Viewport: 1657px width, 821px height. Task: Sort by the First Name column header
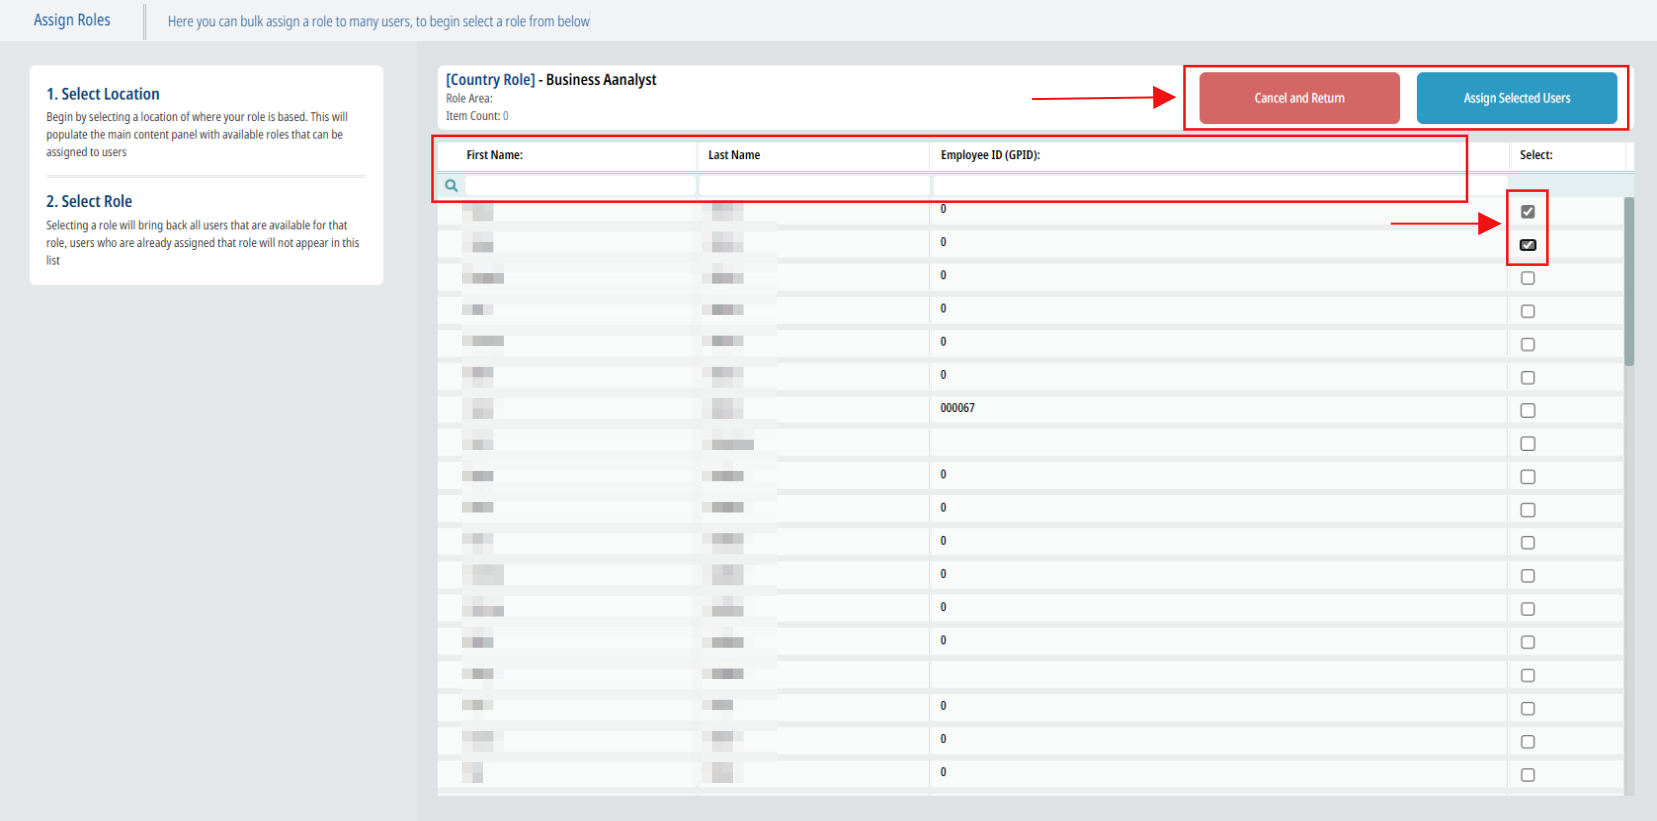click(x=494, y=155)
